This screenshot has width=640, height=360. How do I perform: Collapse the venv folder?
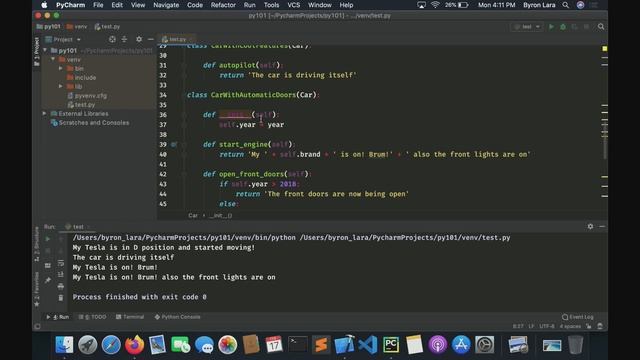coord(53,60)
